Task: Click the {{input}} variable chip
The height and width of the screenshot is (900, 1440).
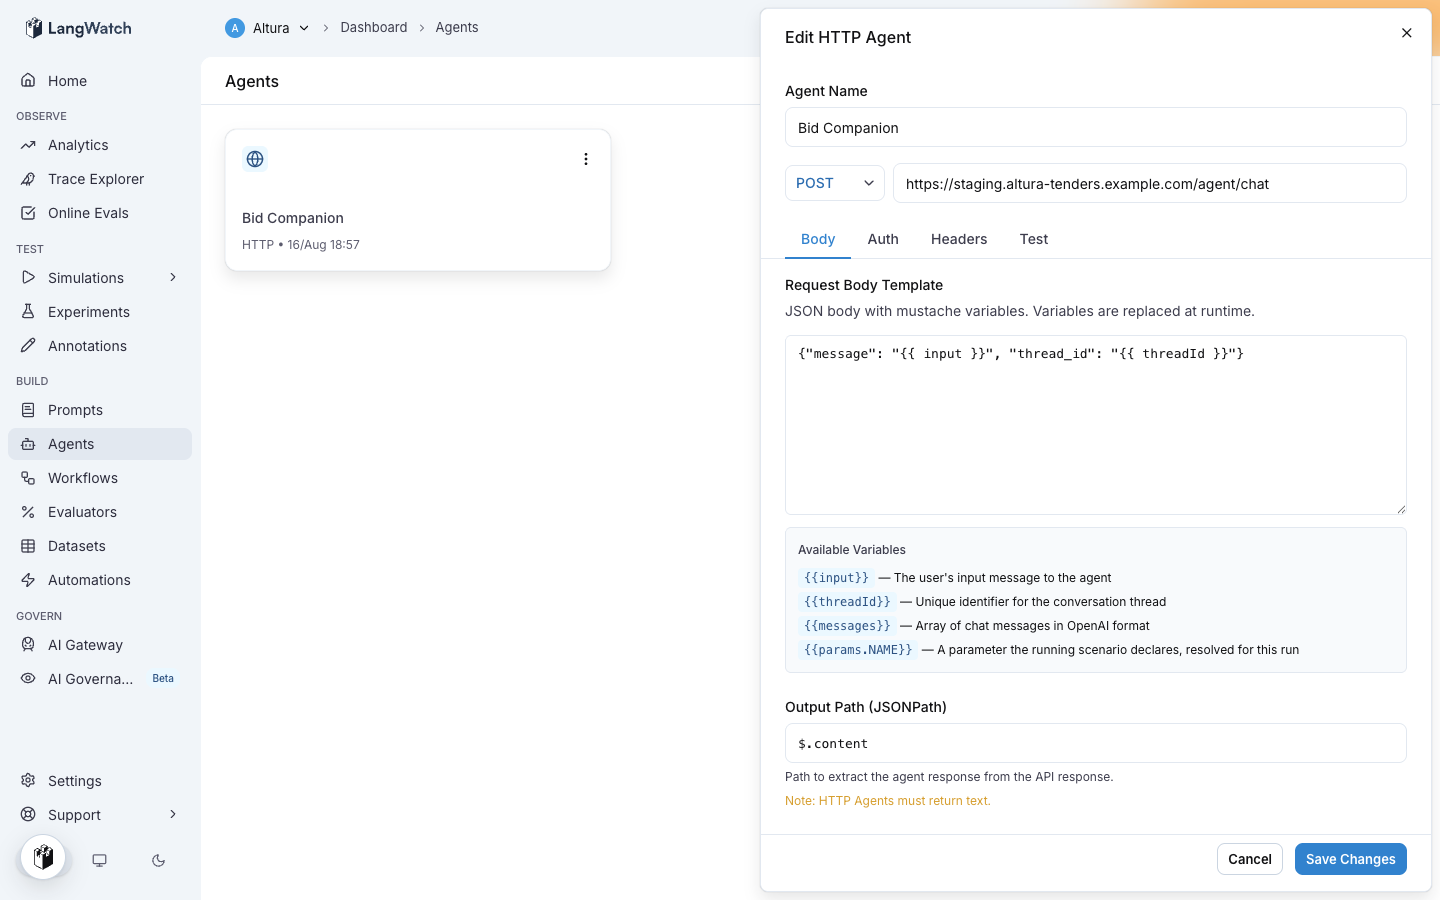Action: pyautogui.click(x=836, y=577)
